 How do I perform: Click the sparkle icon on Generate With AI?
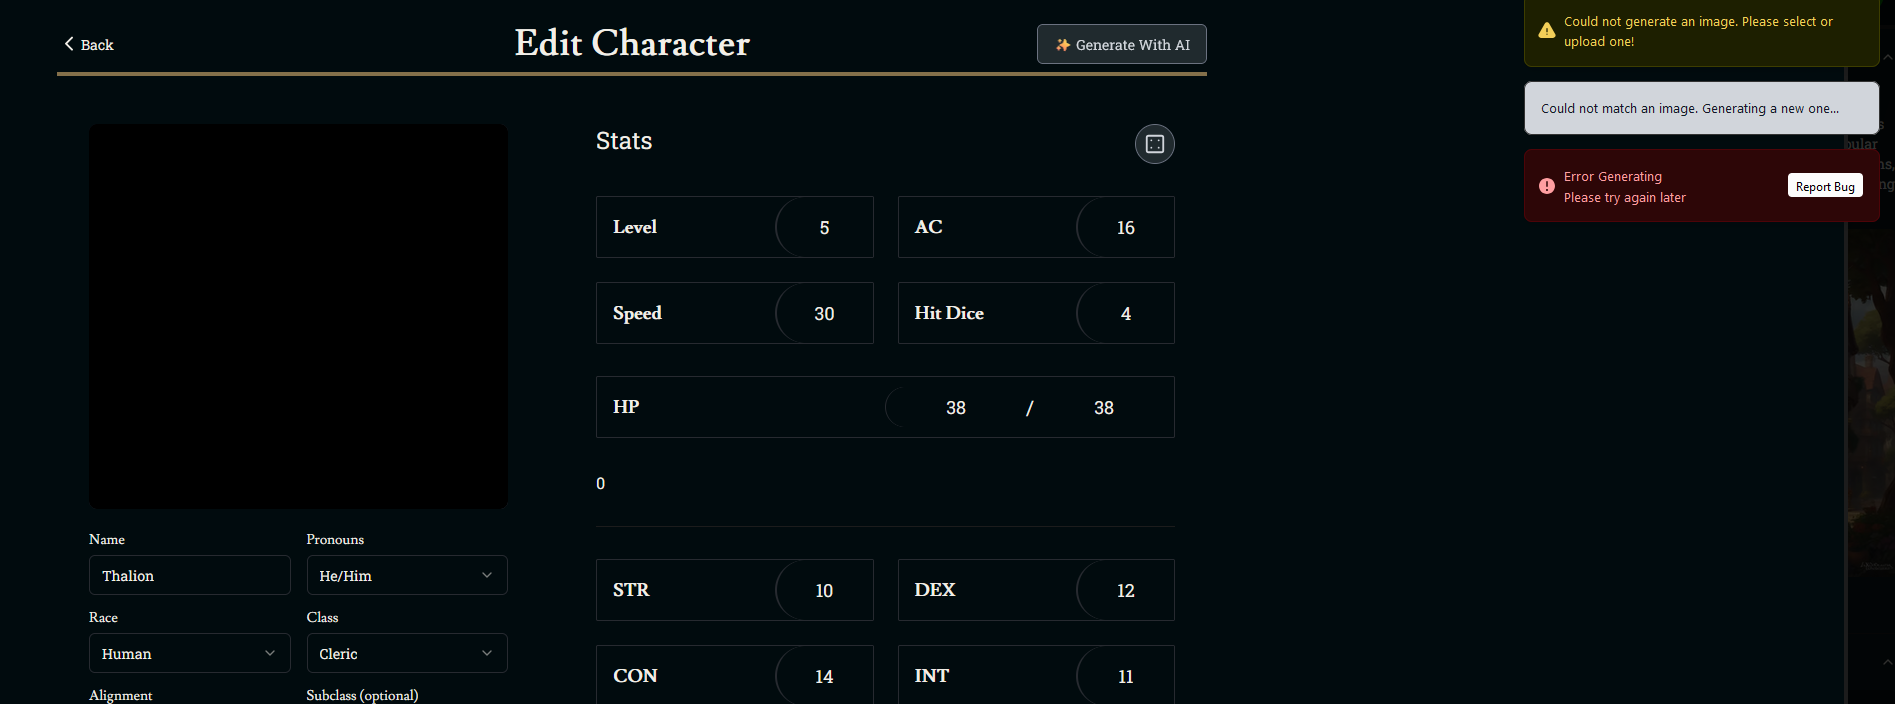click(x=1062, y=45)
